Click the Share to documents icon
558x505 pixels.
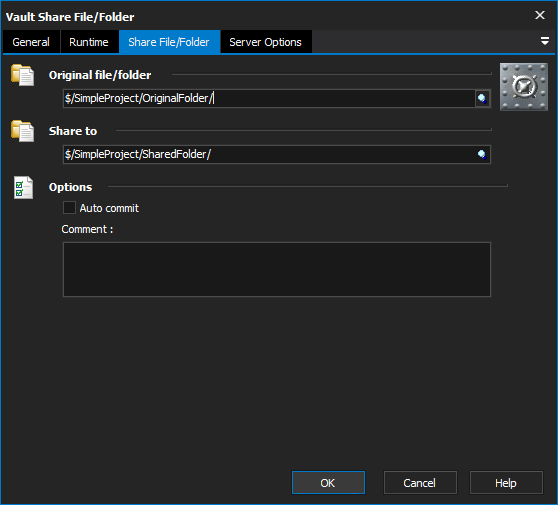pos(22,131)
